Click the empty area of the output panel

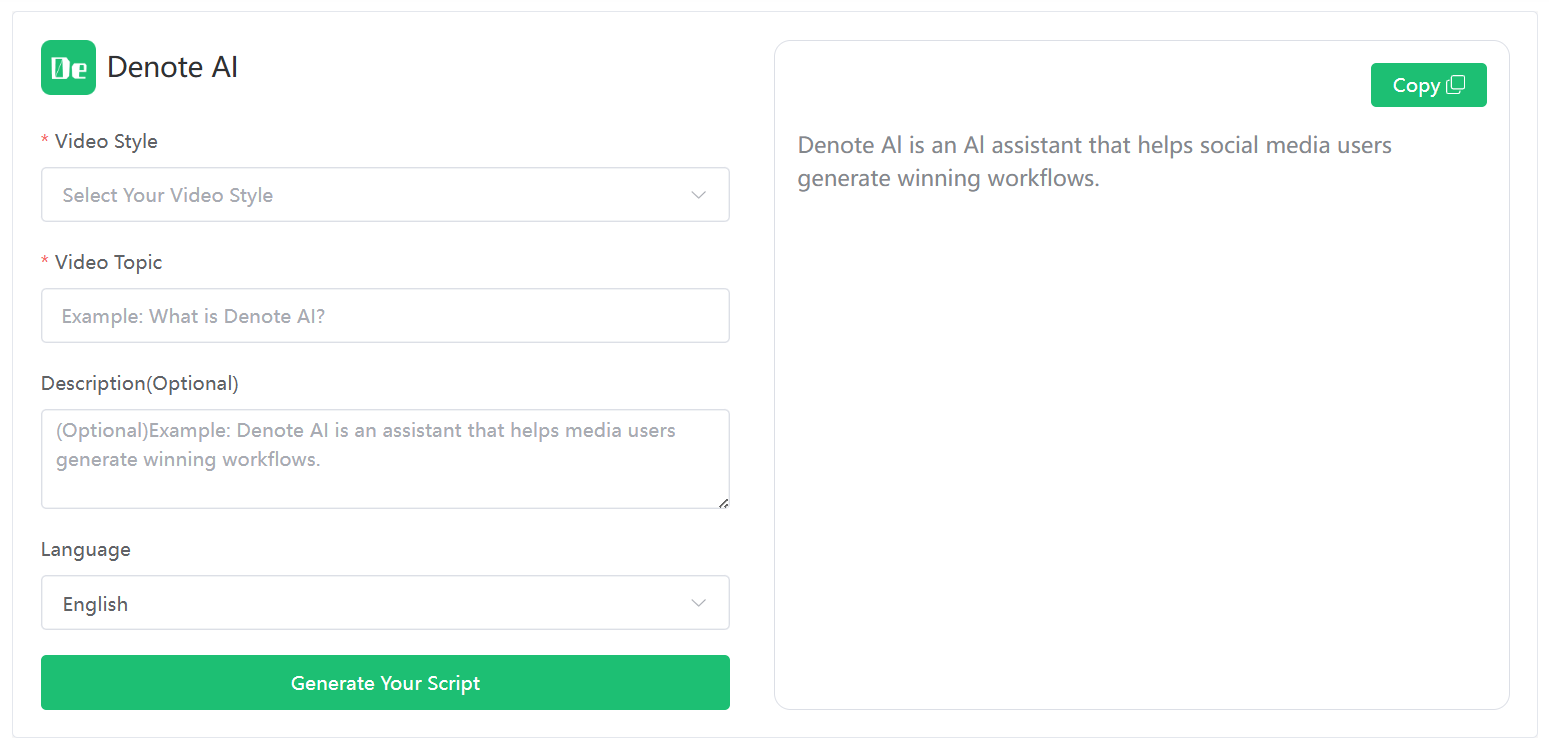click(1140, 450)
